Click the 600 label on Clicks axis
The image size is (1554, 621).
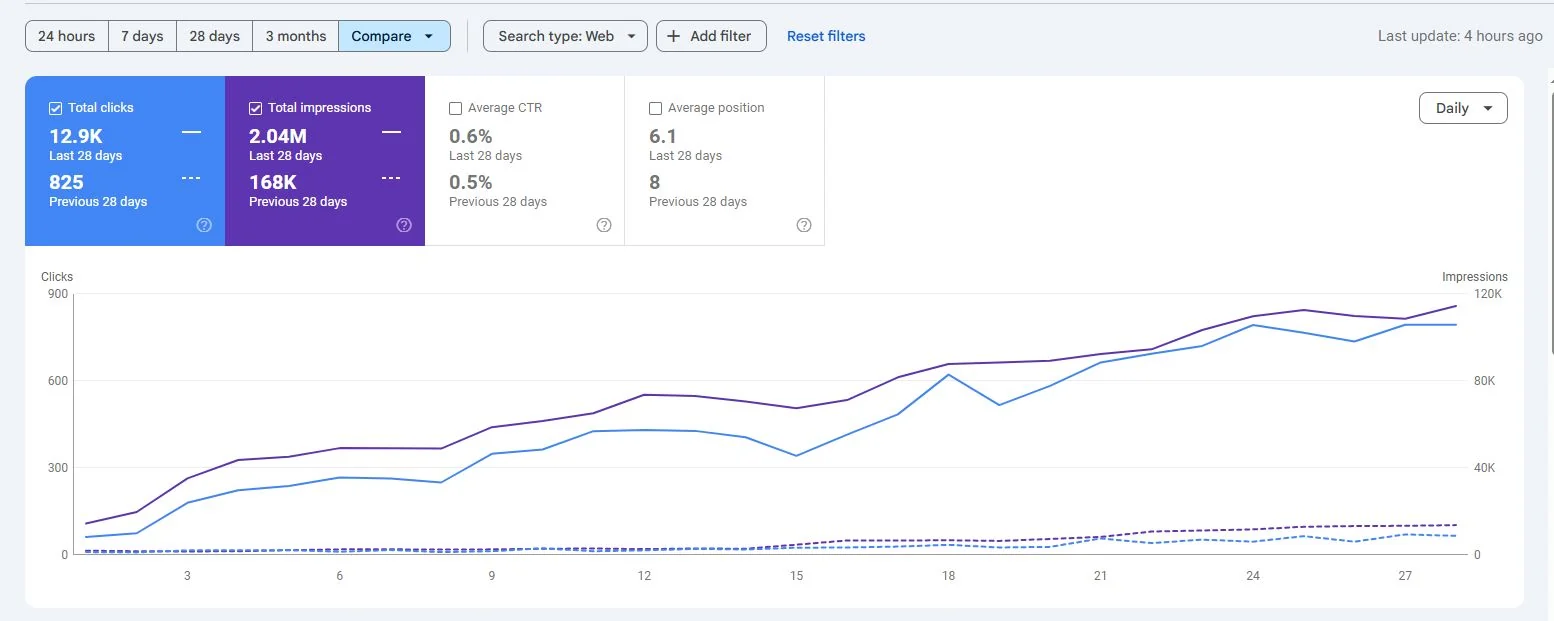point(57,381)
